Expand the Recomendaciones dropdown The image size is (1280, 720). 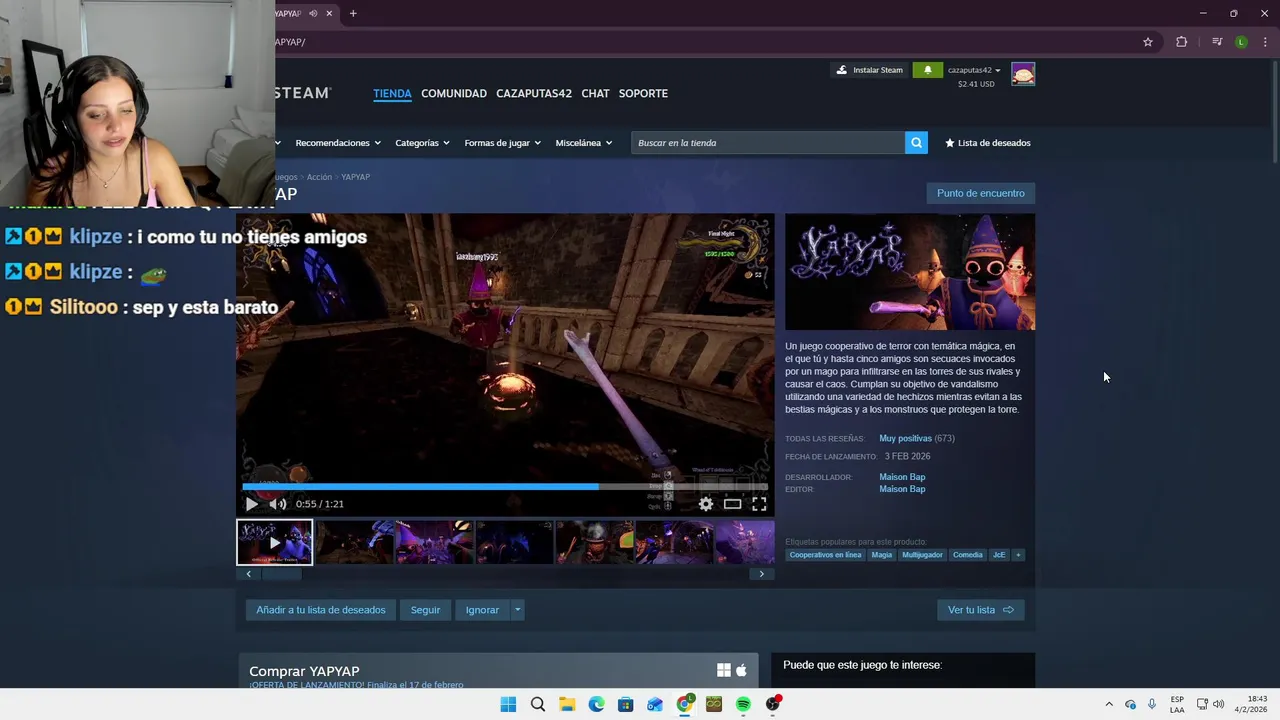(338, 143)
